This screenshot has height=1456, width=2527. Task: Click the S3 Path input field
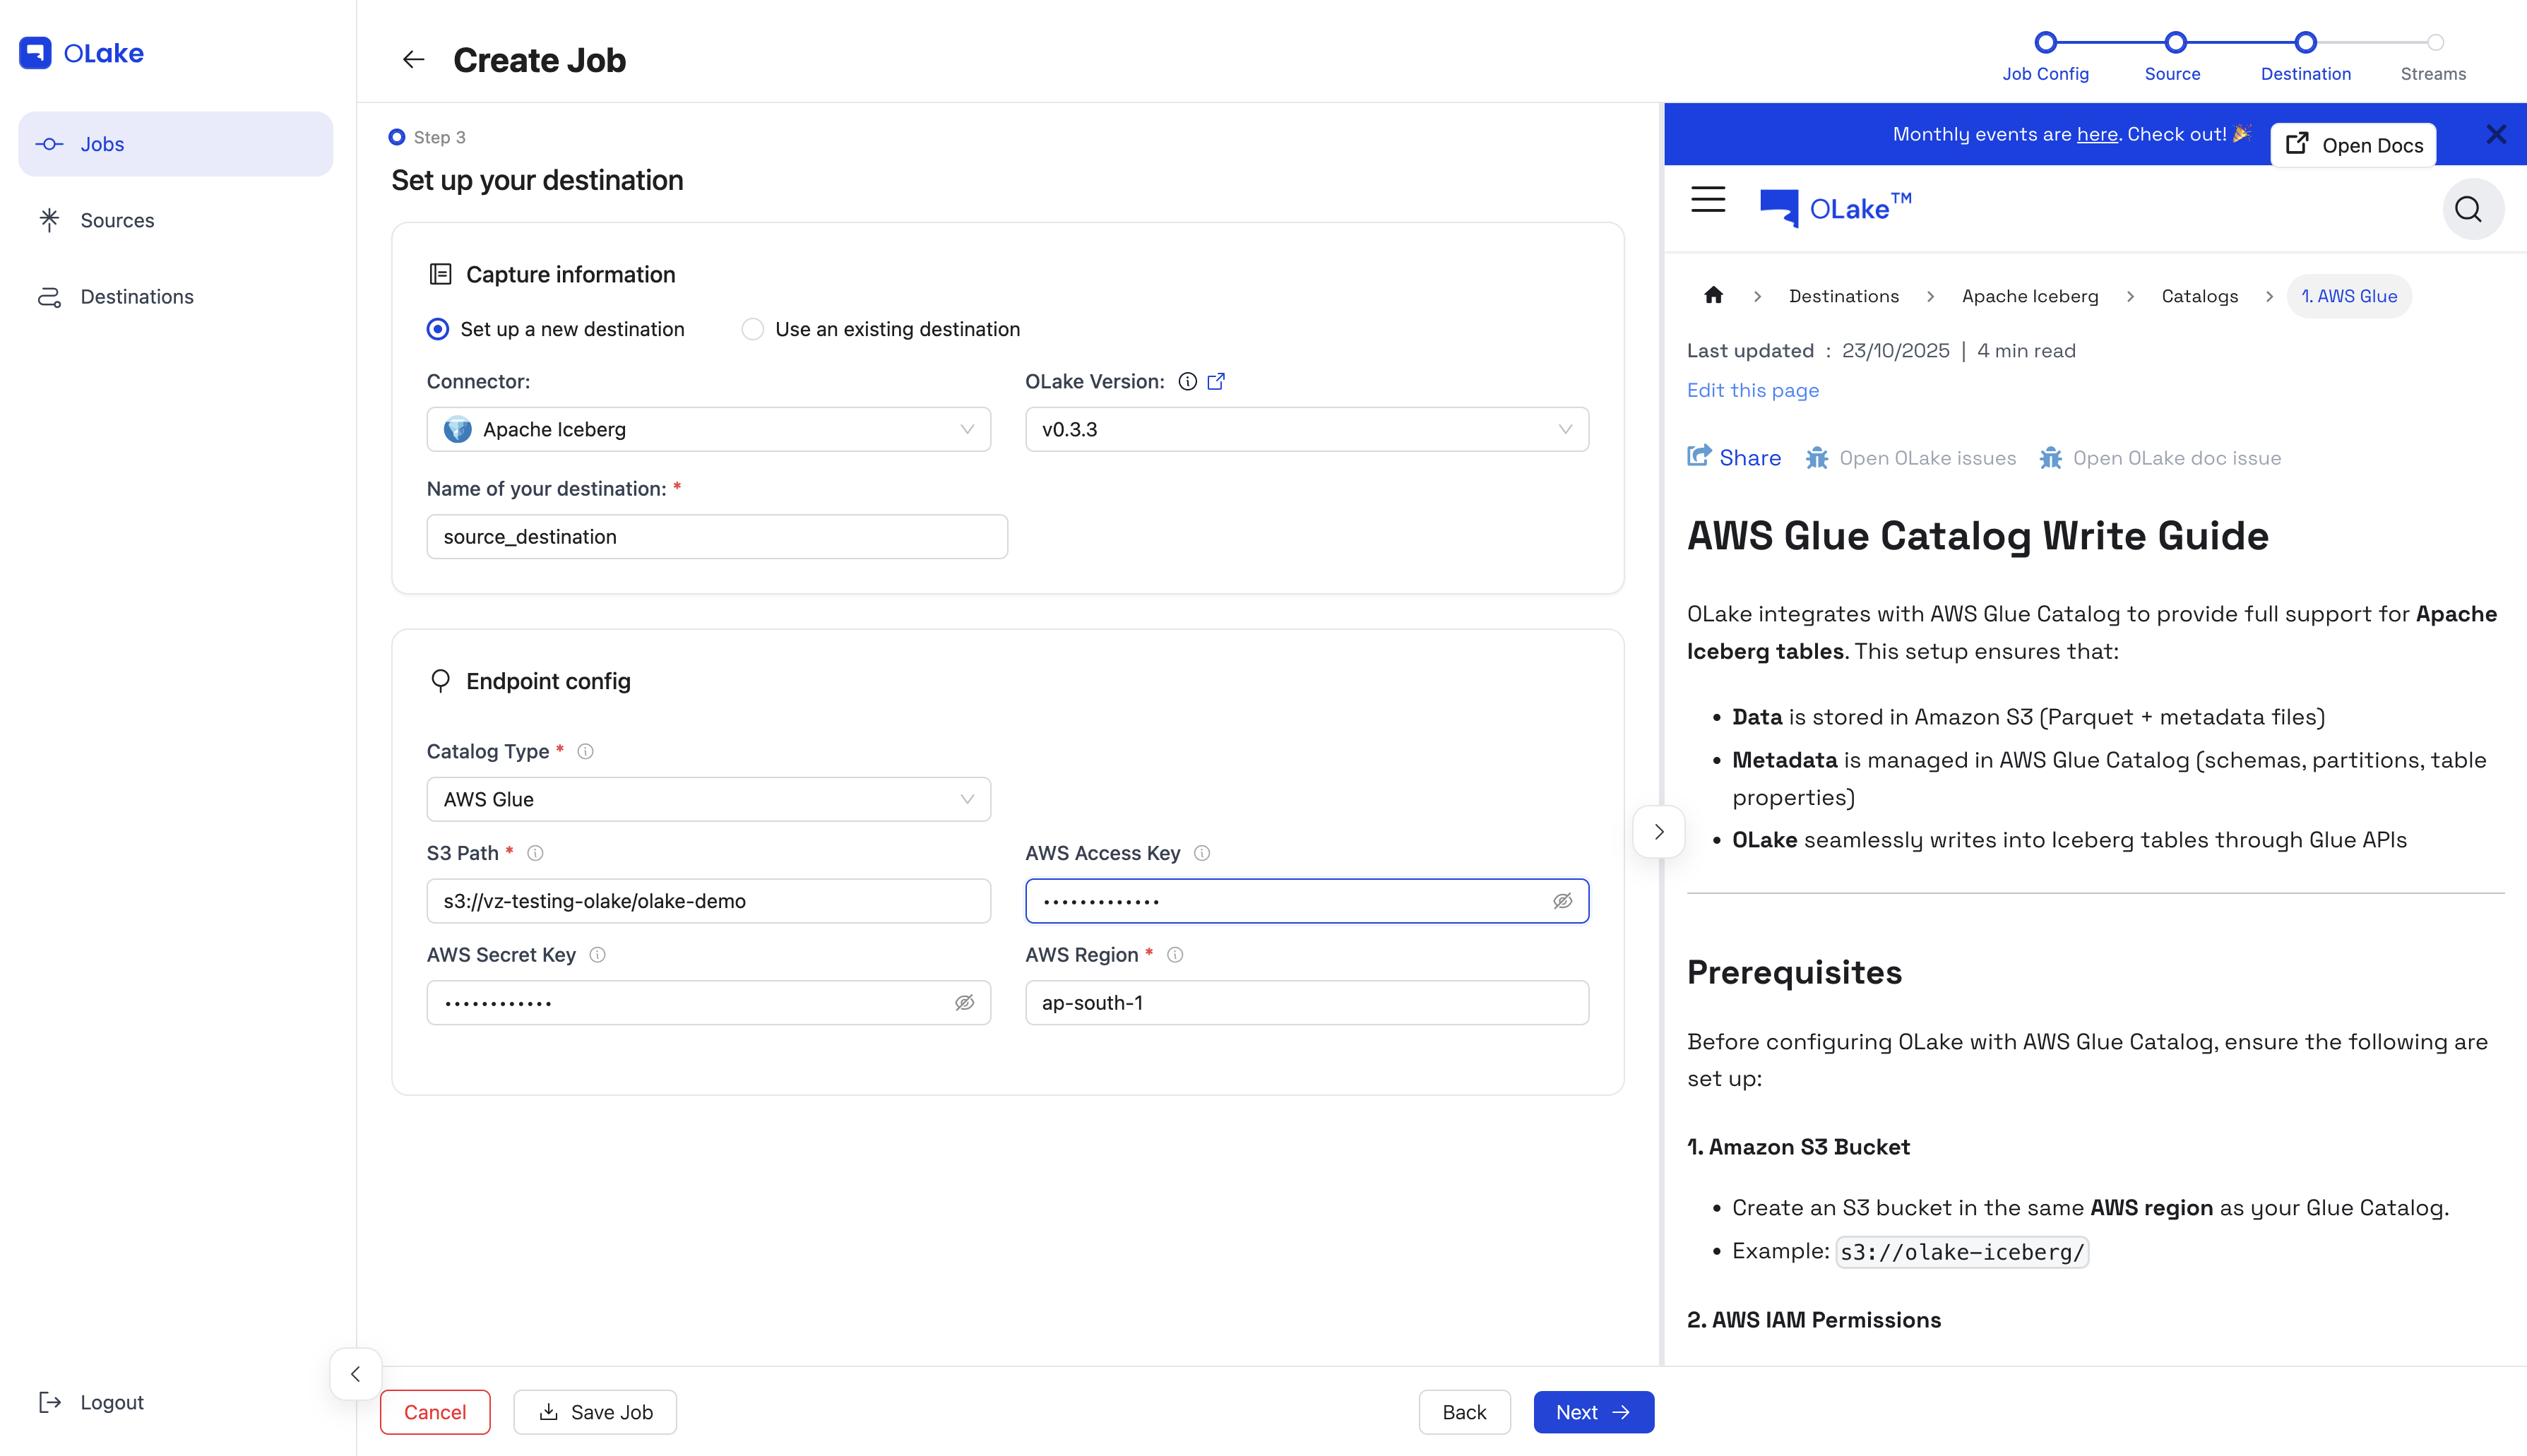tap(708, 900)
